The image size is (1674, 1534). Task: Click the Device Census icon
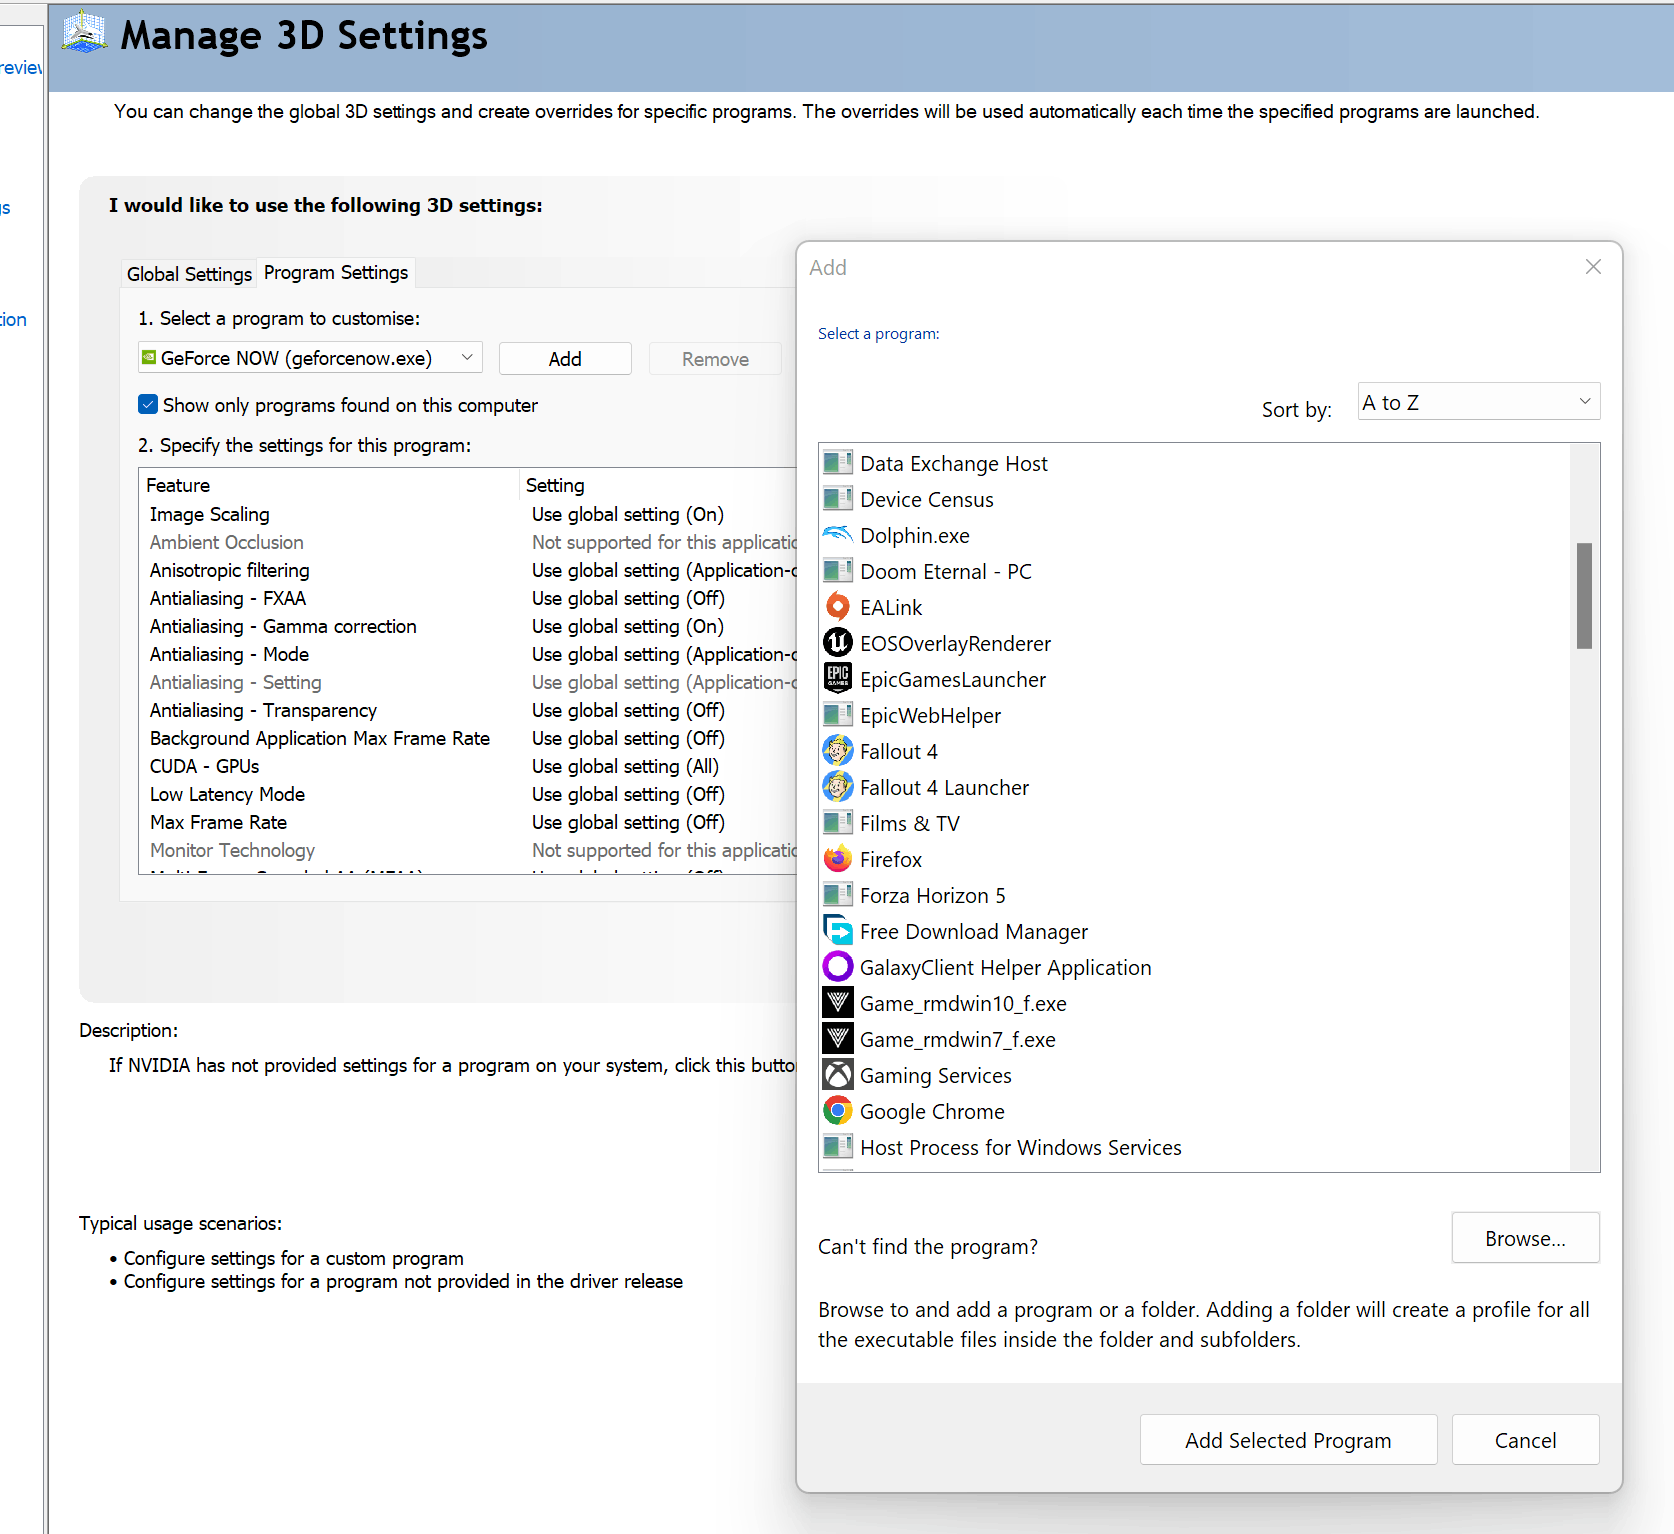838,499
